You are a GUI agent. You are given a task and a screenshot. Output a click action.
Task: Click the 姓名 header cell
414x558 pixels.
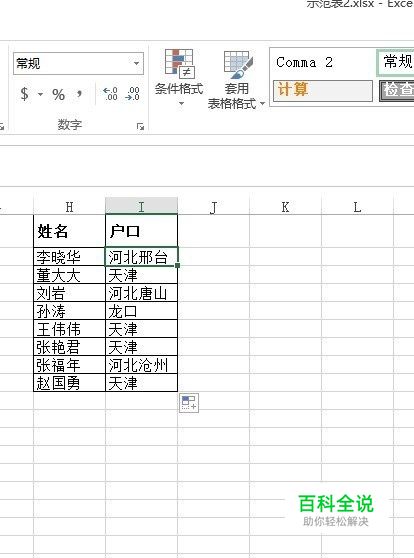(69, 231)
